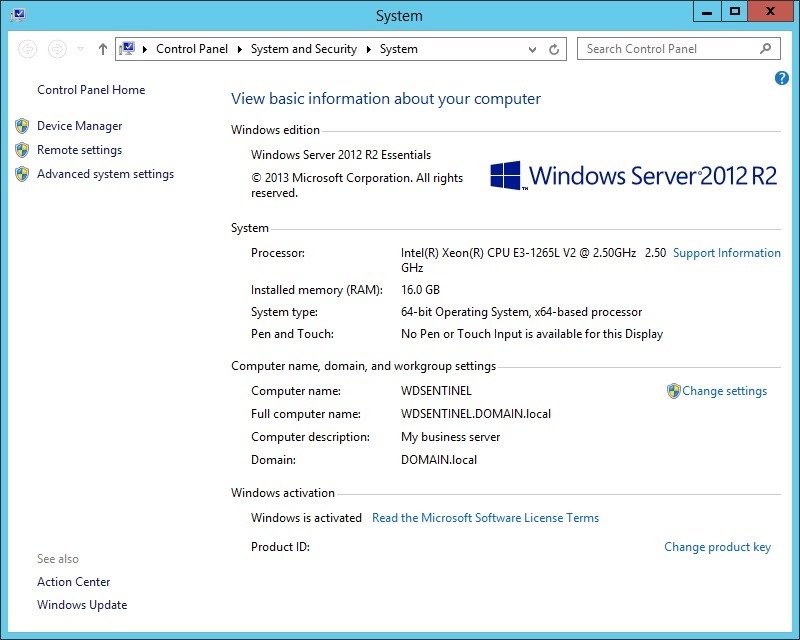
Task: Click the description 'My business server'
Action: 451,437
